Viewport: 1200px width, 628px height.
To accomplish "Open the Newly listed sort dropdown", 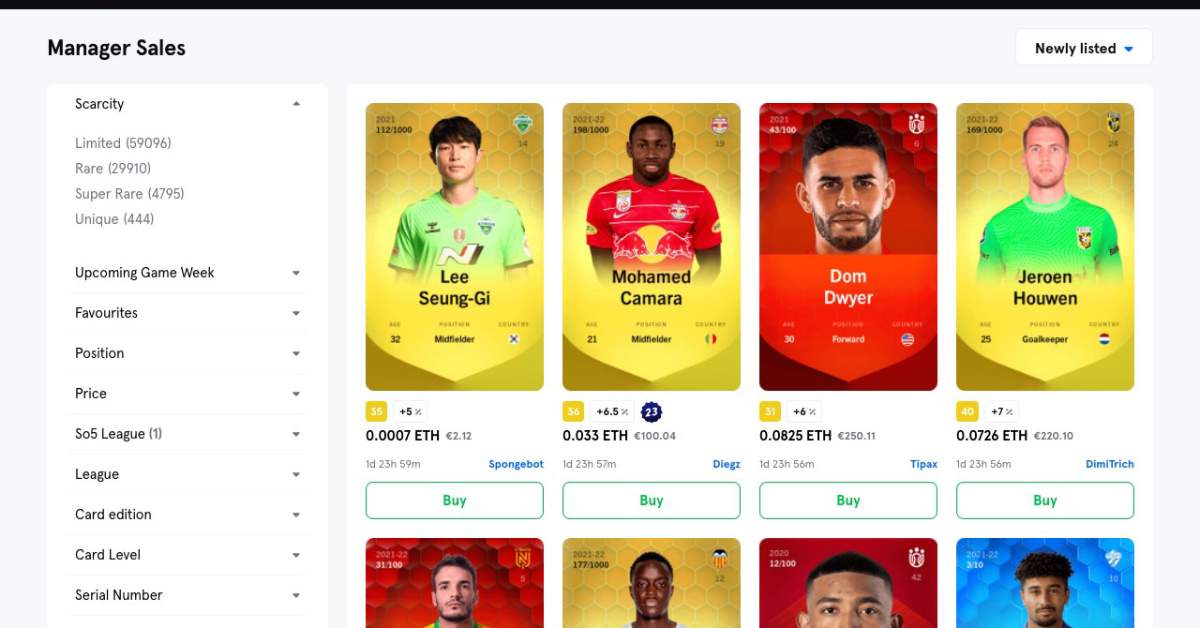I will pyautogui.click(x=1084, y=48).
